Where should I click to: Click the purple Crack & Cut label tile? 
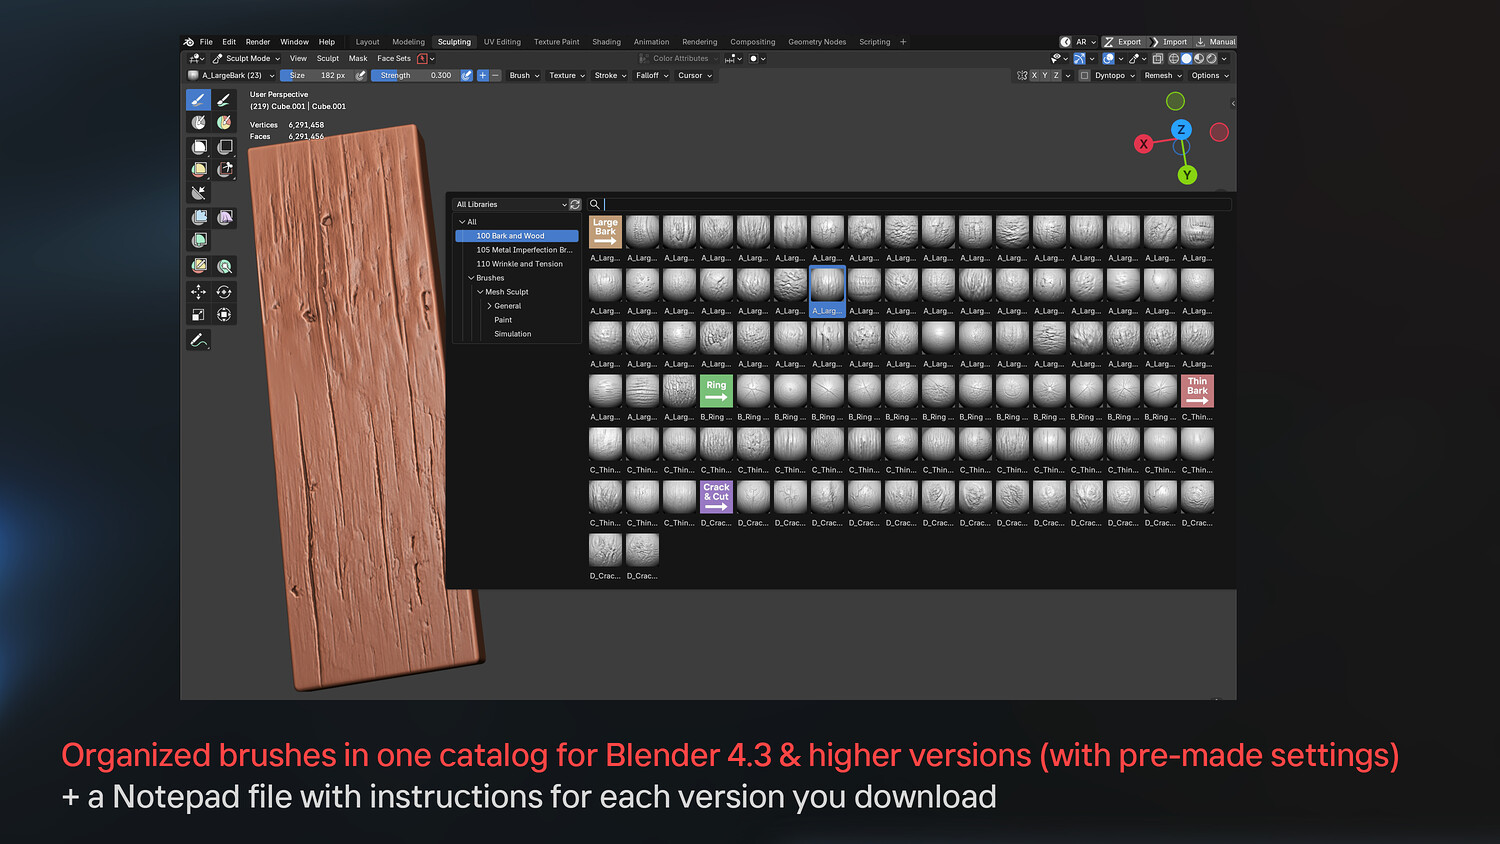click(716, 496)
